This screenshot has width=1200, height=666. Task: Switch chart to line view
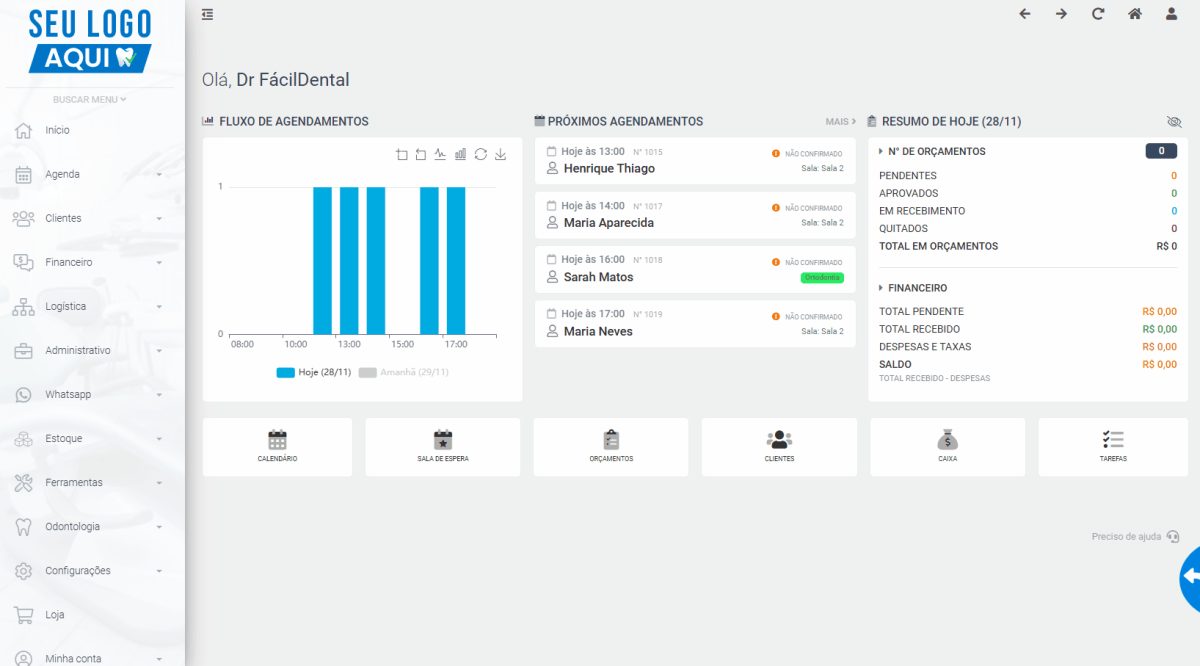440,154
